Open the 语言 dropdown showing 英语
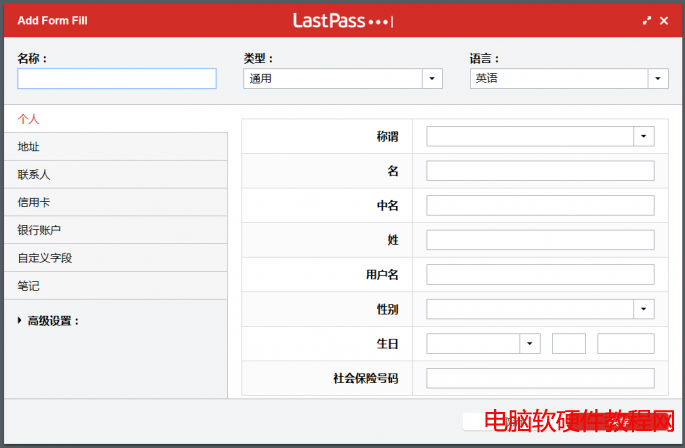The image size is (685, 448). pos(569,79)
